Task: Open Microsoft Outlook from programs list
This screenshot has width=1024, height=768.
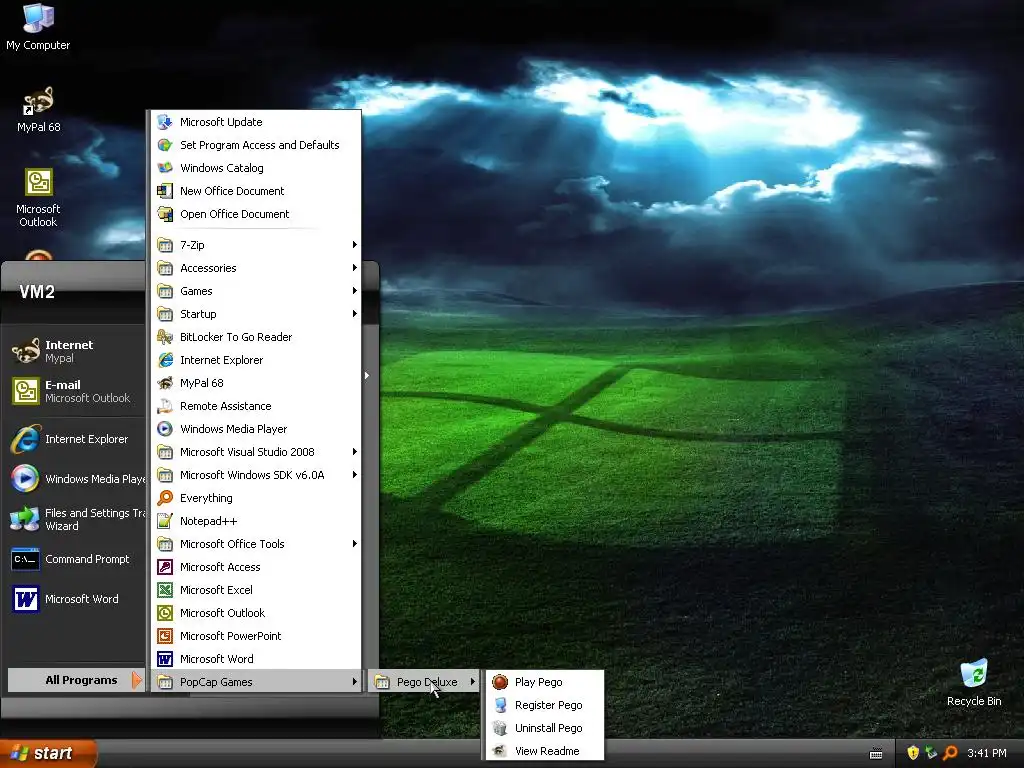Action: pyautogui.click(x=256, y=613)
